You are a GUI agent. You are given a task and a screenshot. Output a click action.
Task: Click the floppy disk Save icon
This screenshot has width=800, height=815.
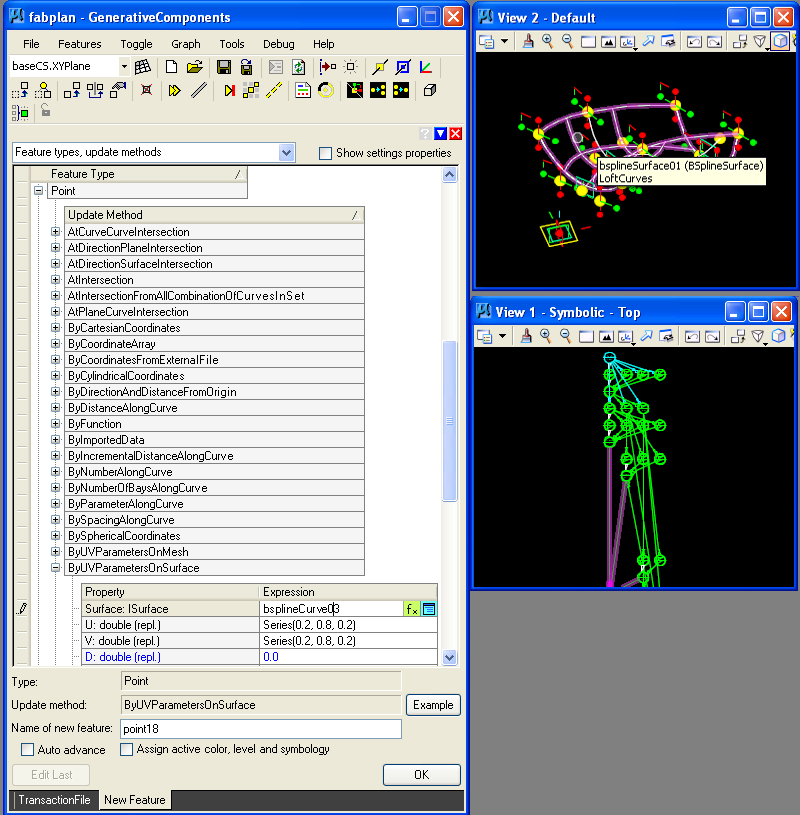[224, 67]
